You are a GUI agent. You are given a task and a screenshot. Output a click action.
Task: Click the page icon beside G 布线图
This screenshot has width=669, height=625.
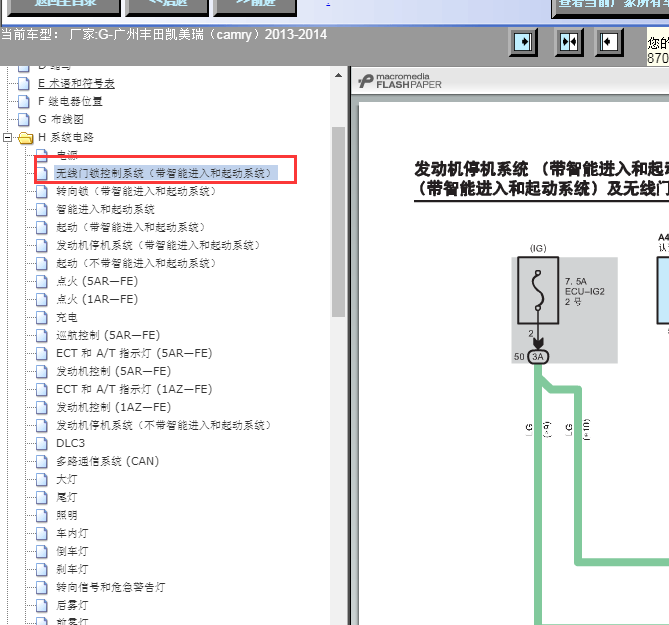pyautogui.click(x=24, y=119)
